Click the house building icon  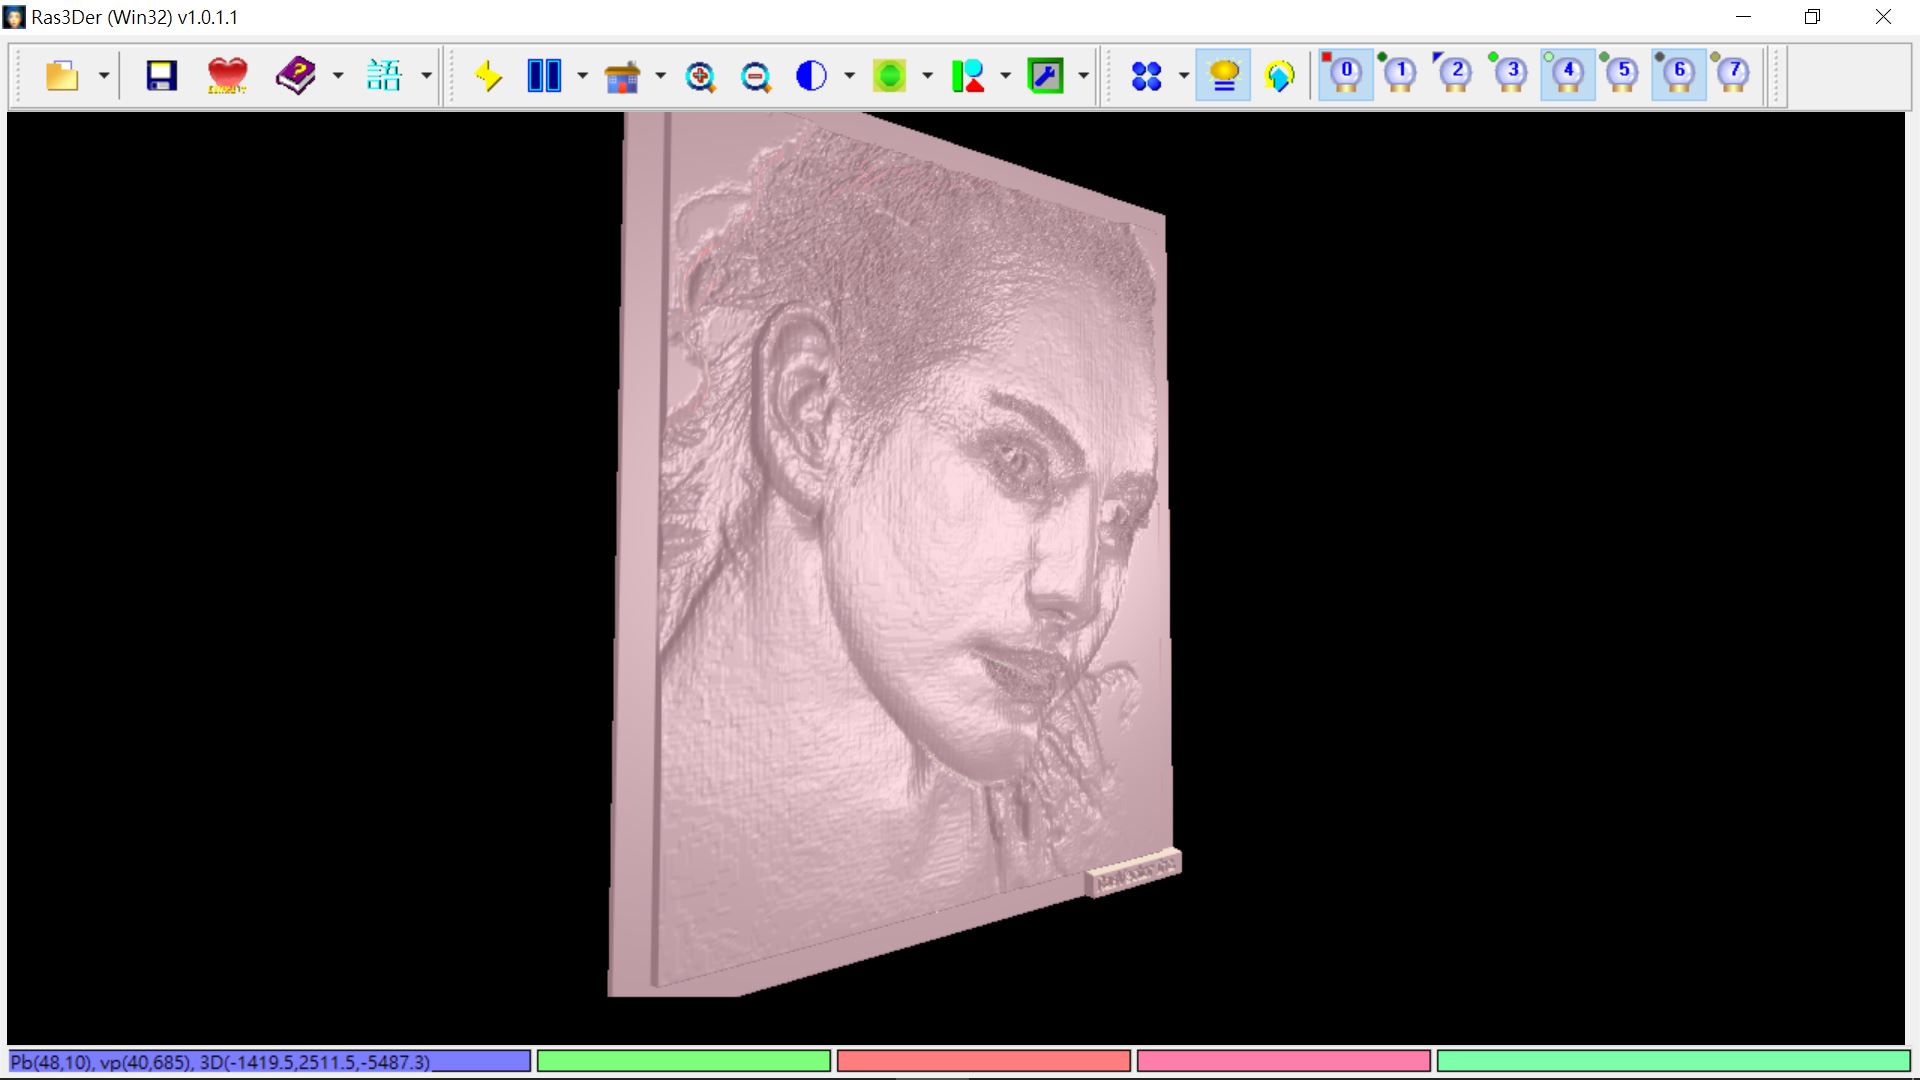[622, 76]
